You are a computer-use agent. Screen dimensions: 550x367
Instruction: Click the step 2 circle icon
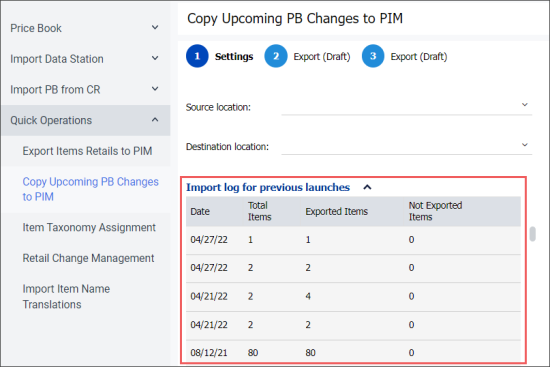pos(276,56)
